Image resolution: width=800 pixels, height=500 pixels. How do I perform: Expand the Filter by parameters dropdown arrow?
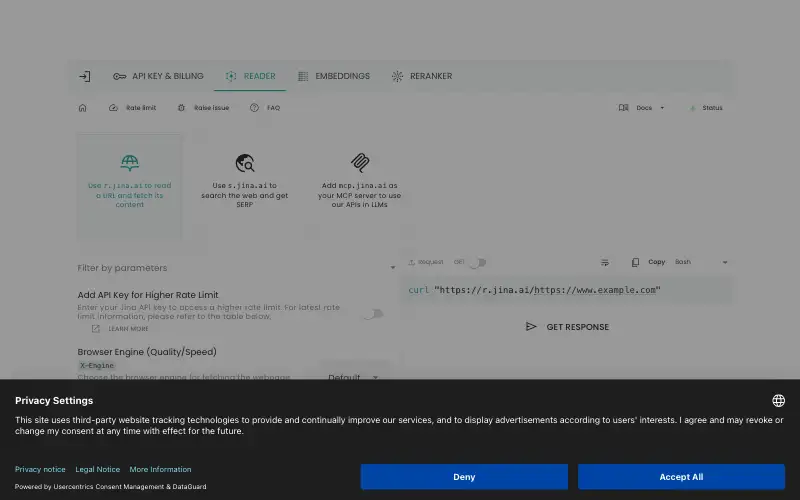(393, 268)
